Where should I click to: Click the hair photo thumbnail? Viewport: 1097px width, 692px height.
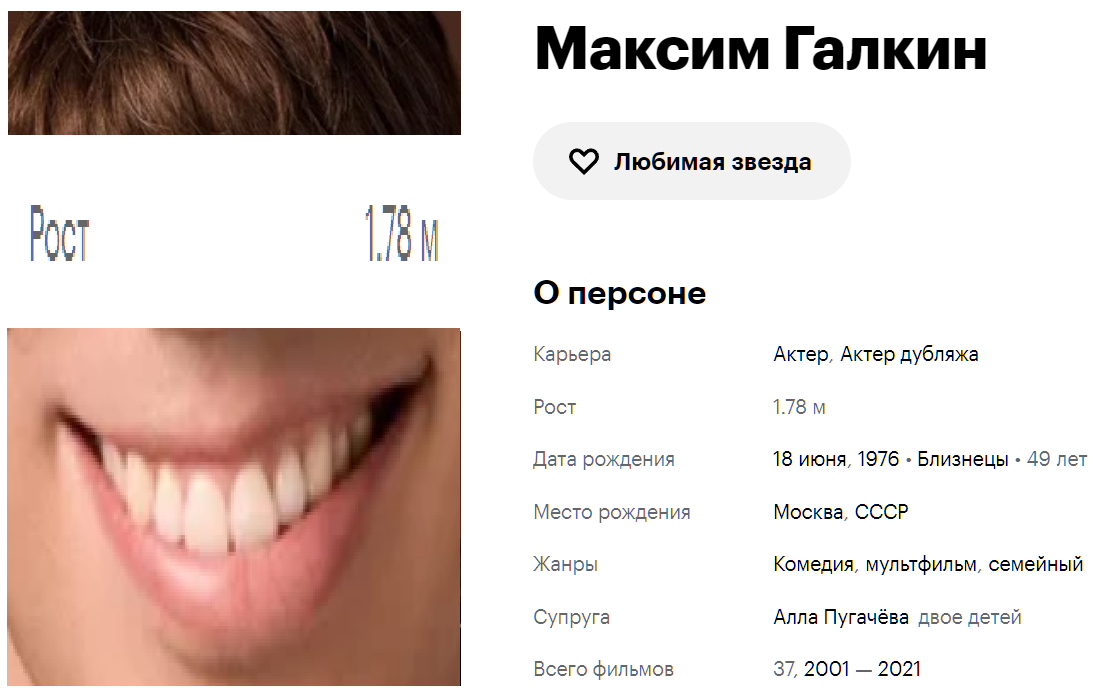coord(234,73)
